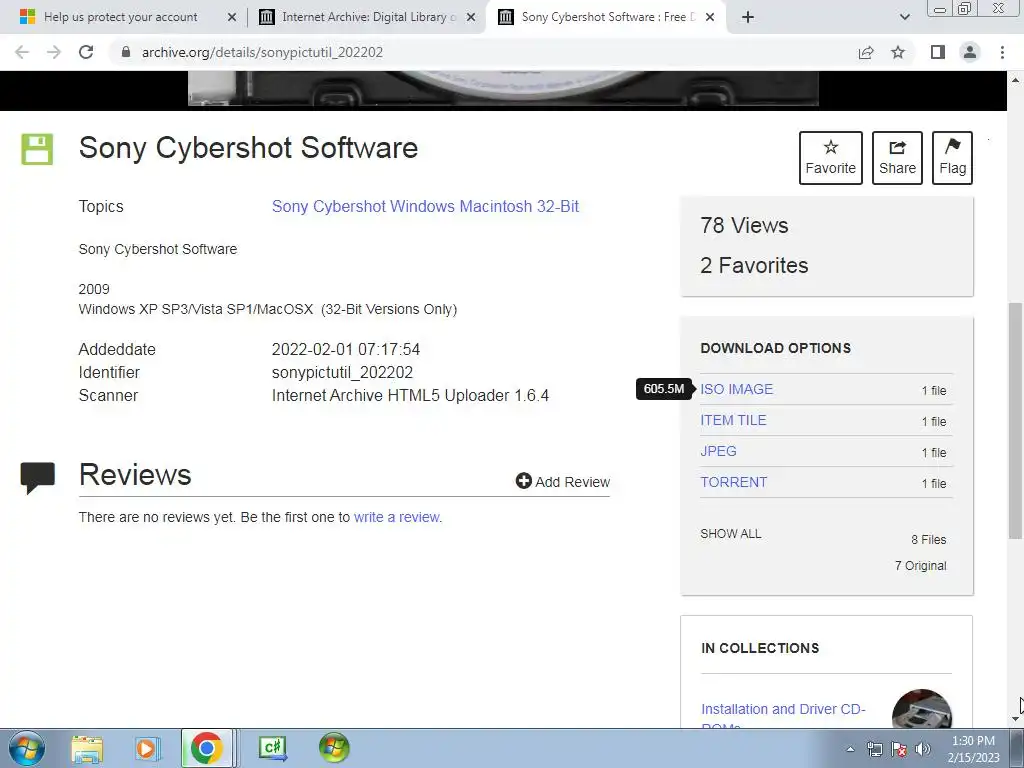1024x768 pixels.
Task: Open a new browser tab with plus
Action: pyautogui.click(x=748, y=18)
